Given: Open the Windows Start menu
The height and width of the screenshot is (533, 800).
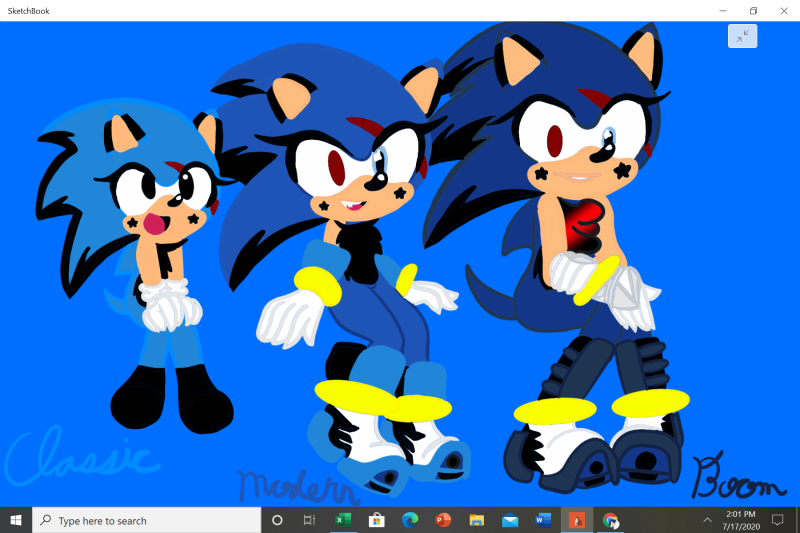Looking at the screenshot, I should click(16, 520).
